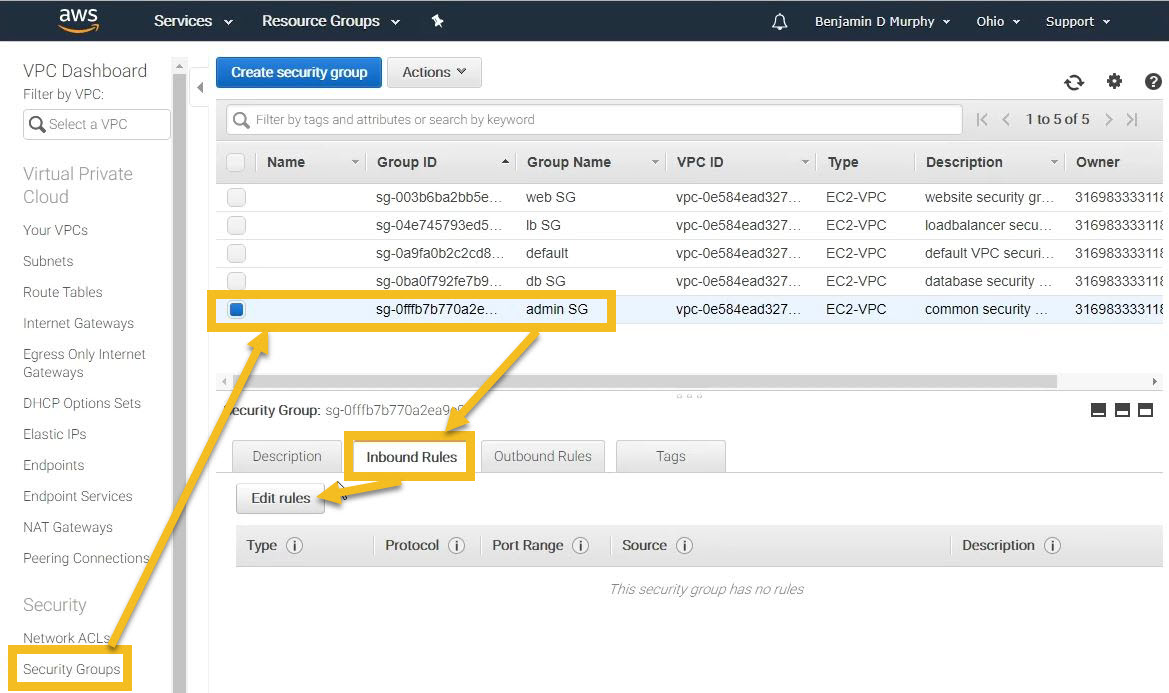Viewport: 1169px width, 693px height.
Task: Open VPC ID column filter arrow
Action: pyautogui.click(x=805, y=162)
